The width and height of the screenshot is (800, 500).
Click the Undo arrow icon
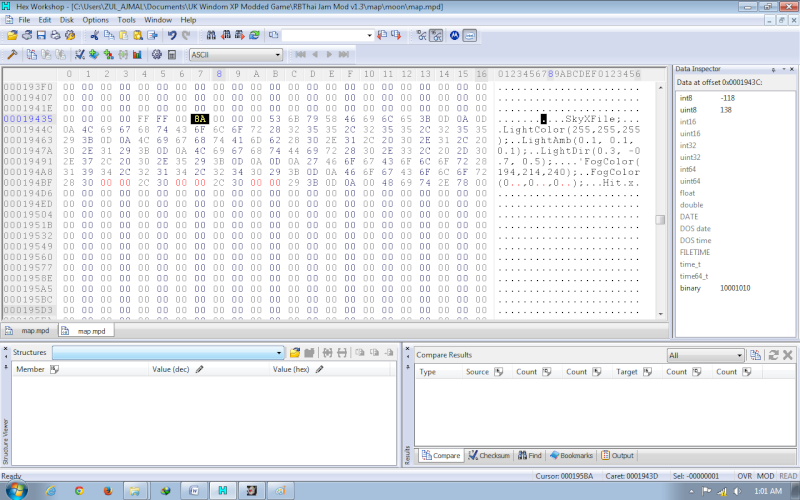coord(172,35)
